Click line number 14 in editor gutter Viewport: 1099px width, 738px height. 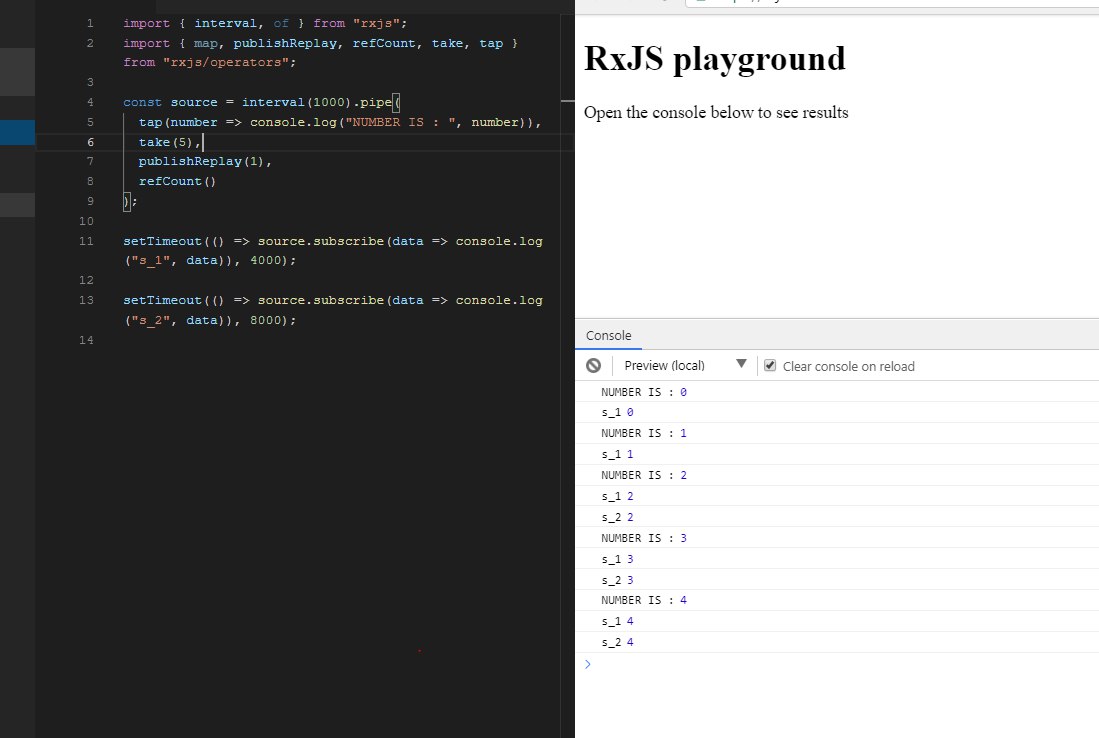[x=86, y=340]
